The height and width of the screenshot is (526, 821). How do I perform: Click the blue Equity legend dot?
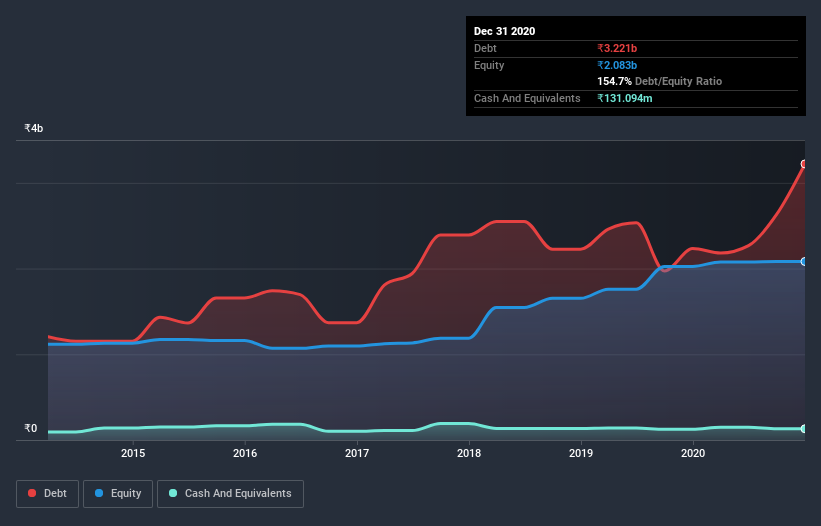click(x=99, y=493)
